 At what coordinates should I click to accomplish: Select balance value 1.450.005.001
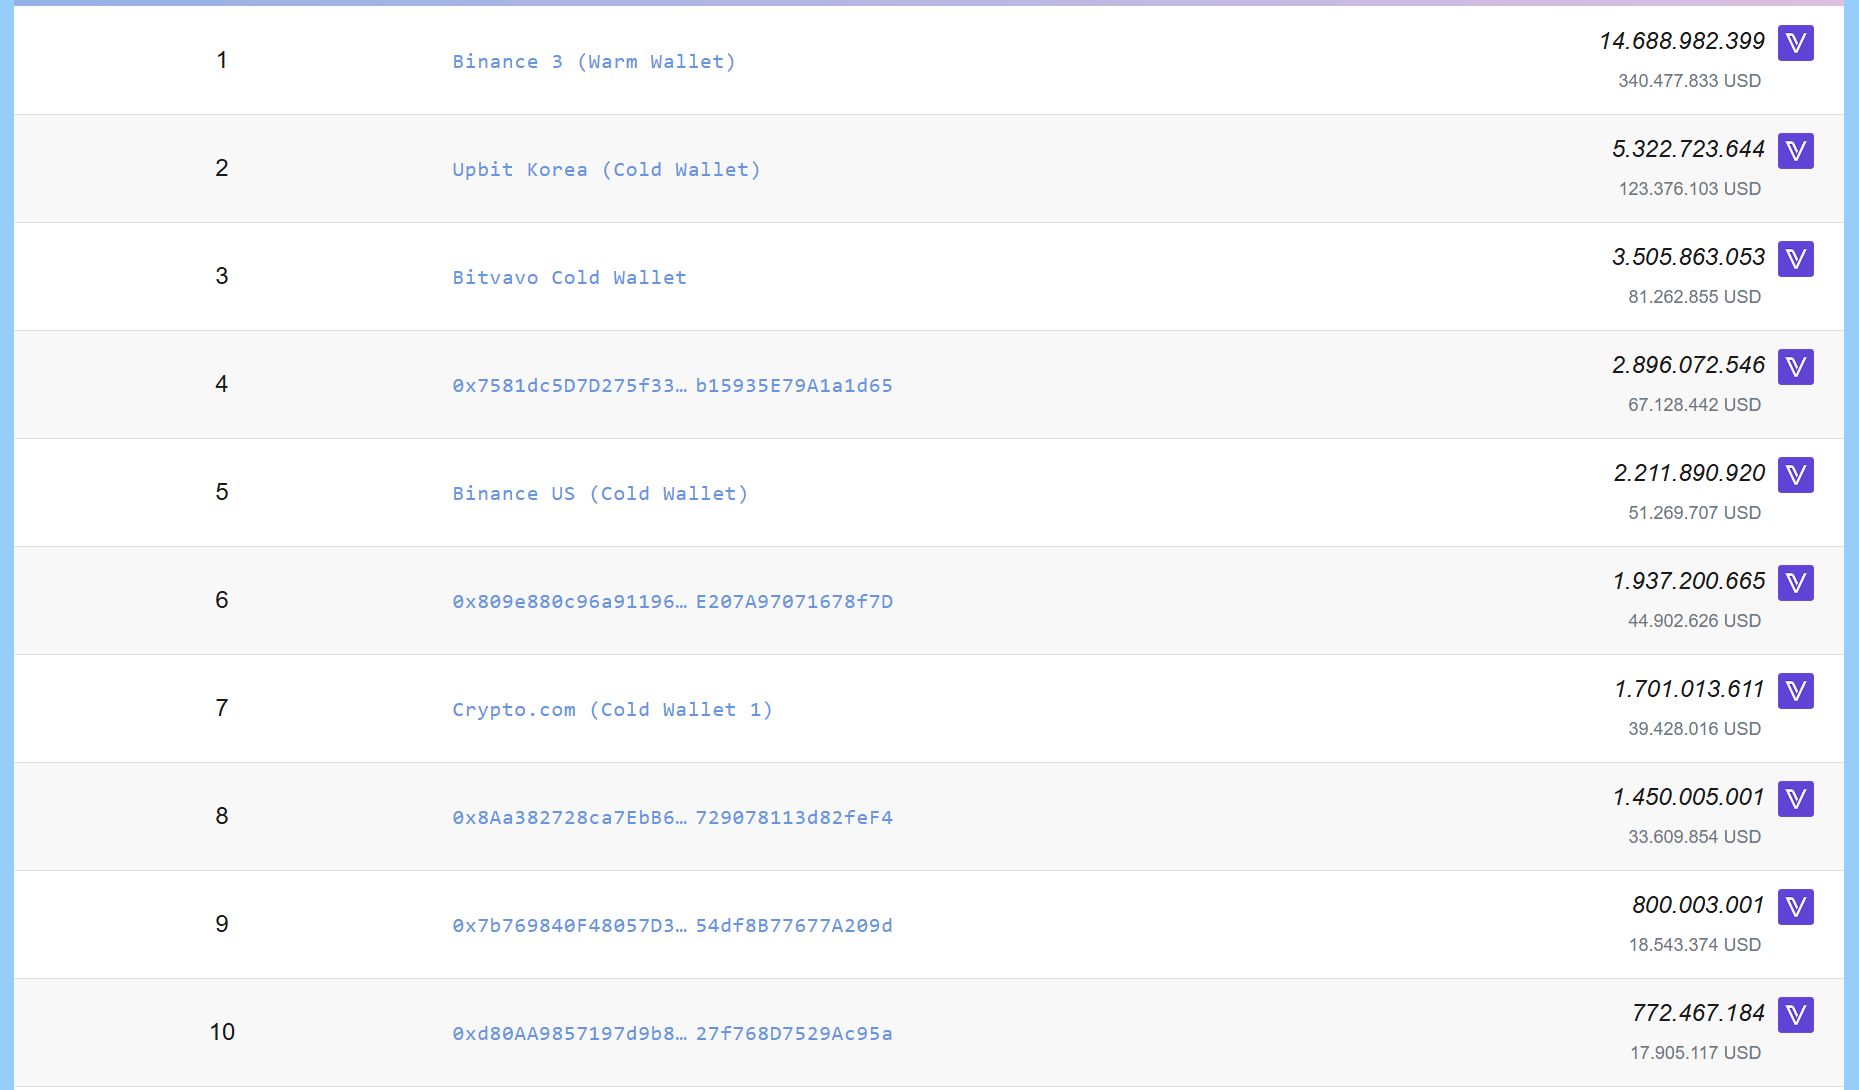(x=1690, y=797)
